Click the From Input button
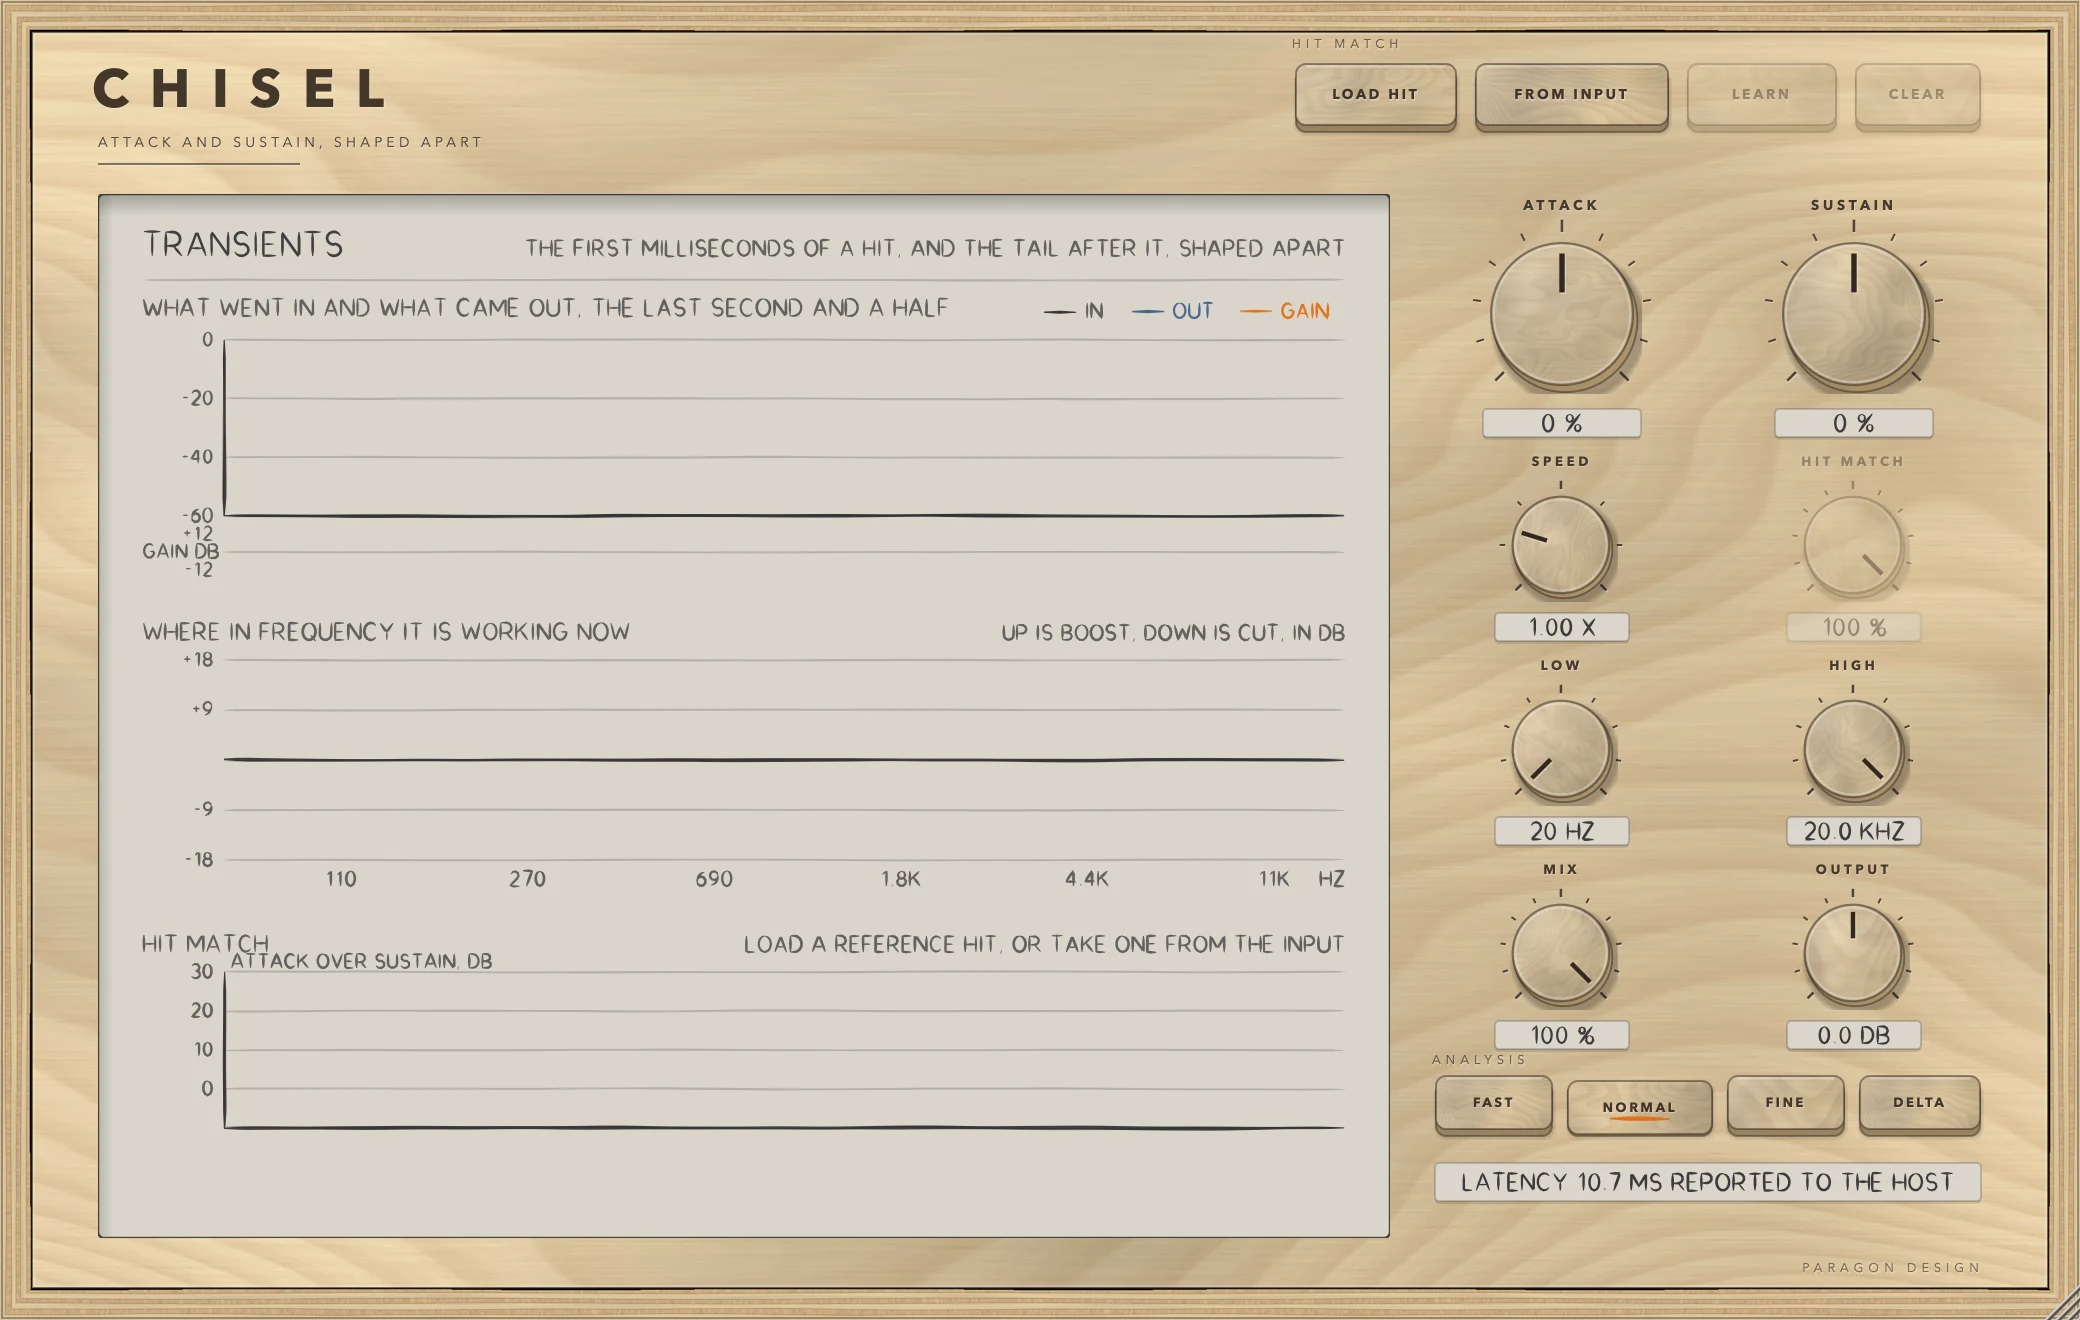The width and height of the screenshot is (2080, 1320). 1571,95
